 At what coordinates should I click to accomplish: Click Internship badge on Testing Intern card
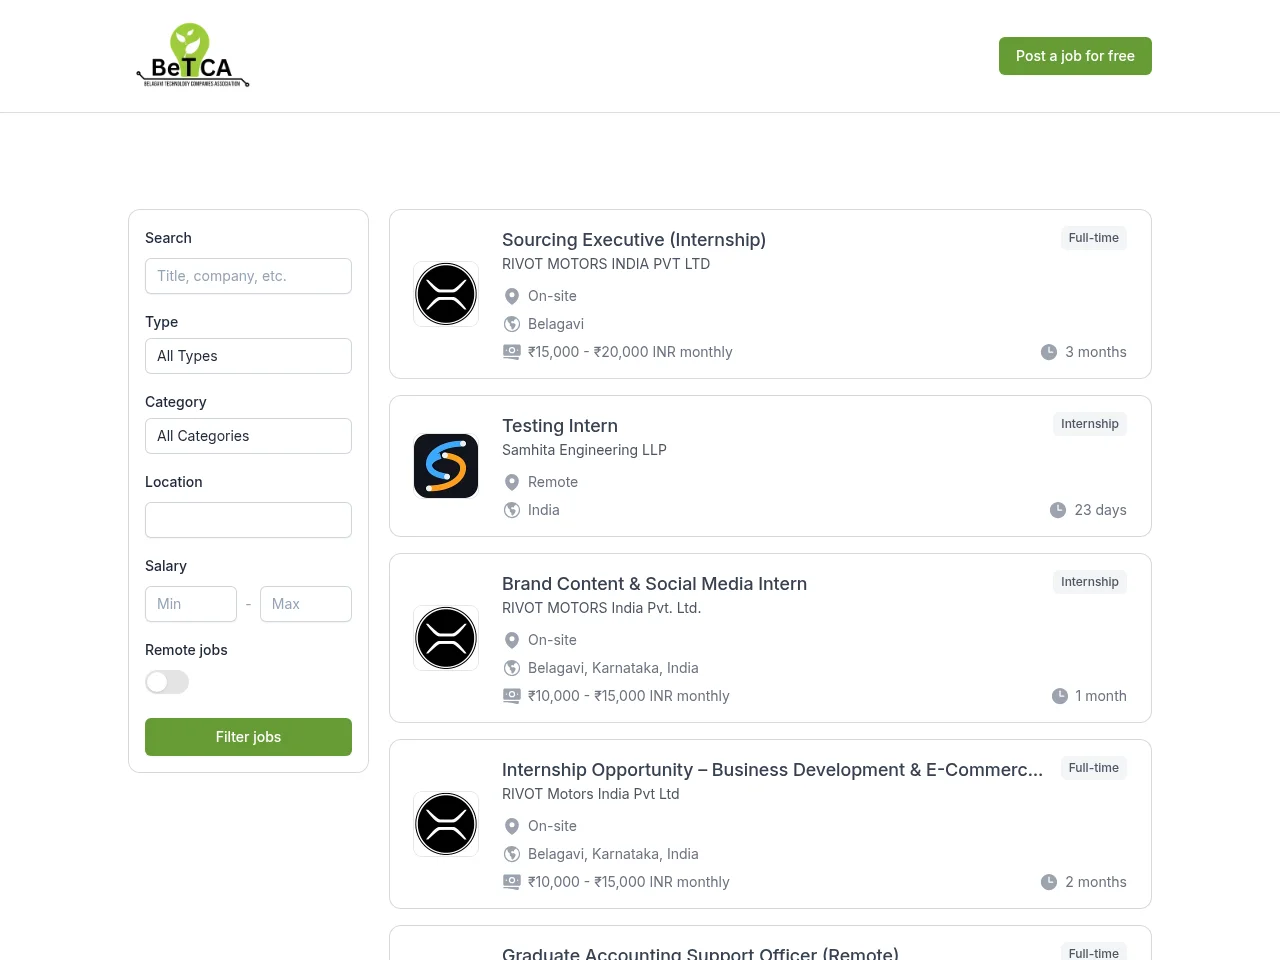coord(1090,424)
